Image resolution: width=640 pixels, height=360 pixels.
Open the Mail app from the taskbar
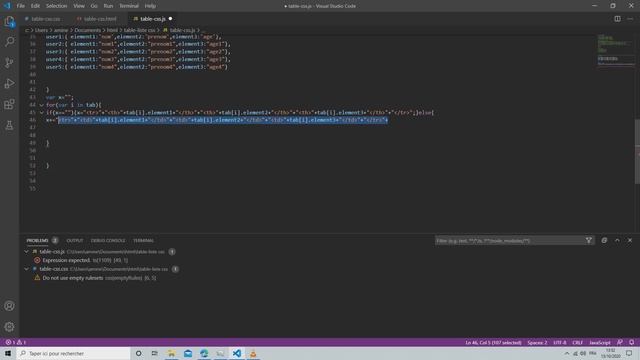point(188,353)
